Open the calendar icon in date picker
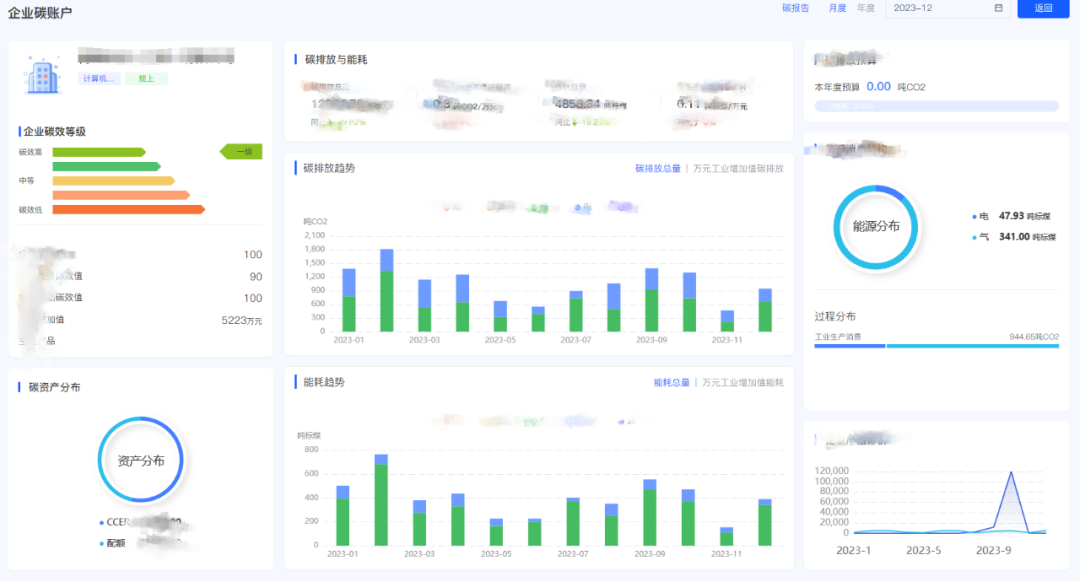 click(x=999, y=8)
